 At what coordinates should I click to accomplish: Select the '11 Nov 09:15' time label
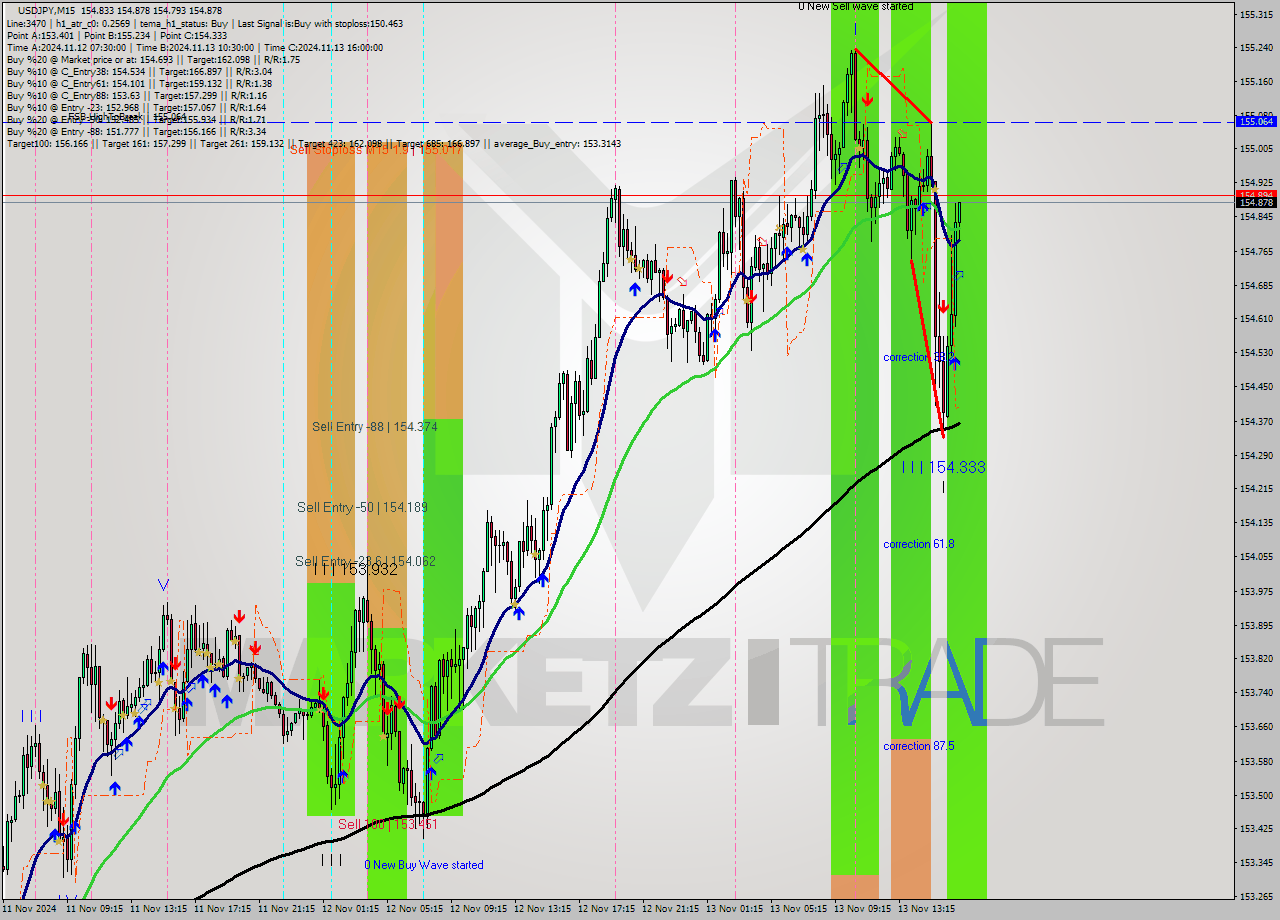pos(94,909)
